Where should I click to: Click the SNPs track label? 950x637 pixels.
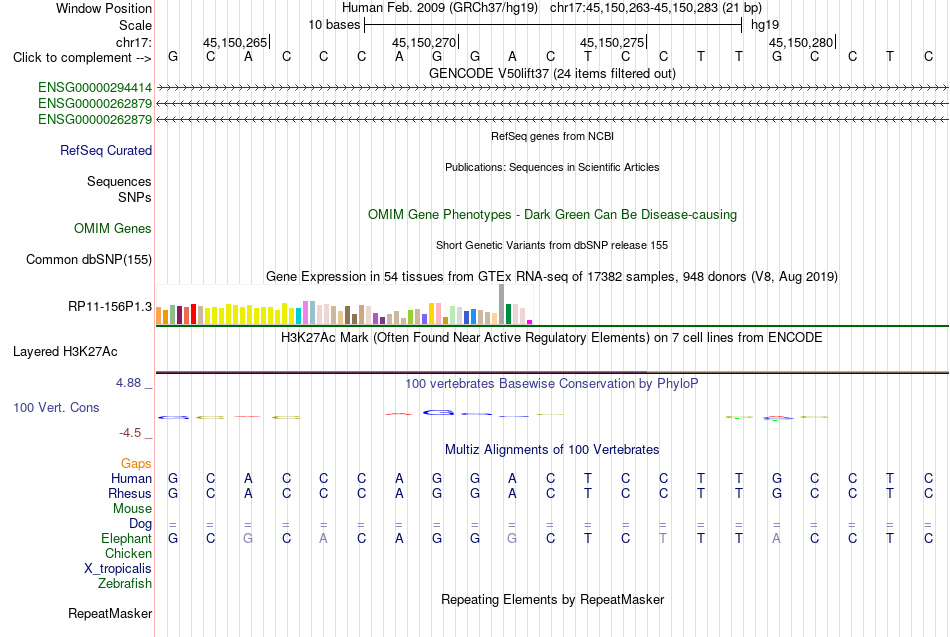click(135, 197)
